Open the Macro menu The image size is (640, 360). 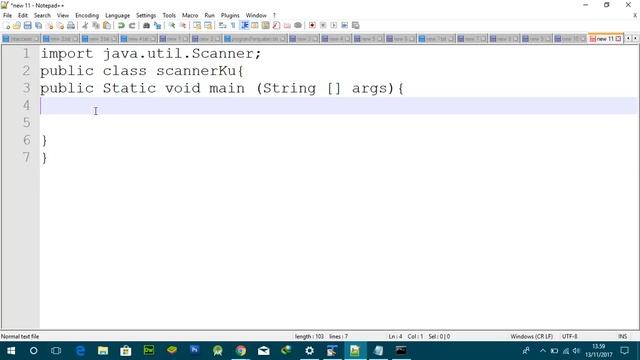(190, 16)
